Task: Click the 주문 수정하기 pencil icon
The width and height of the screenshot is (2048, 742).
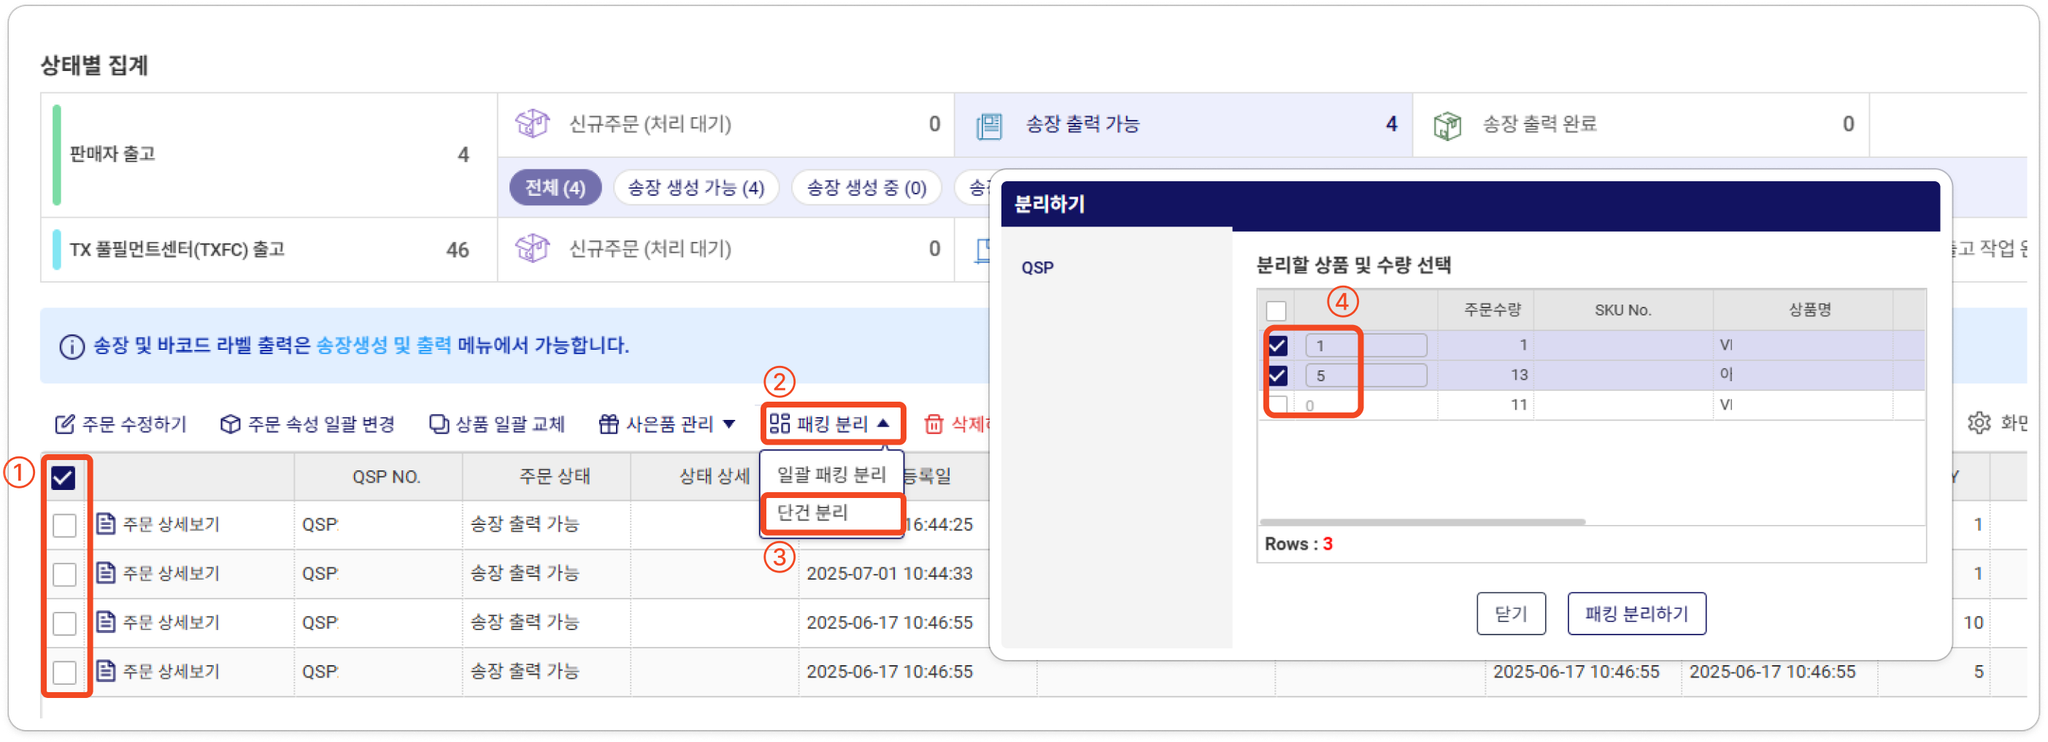Action: 65,424
